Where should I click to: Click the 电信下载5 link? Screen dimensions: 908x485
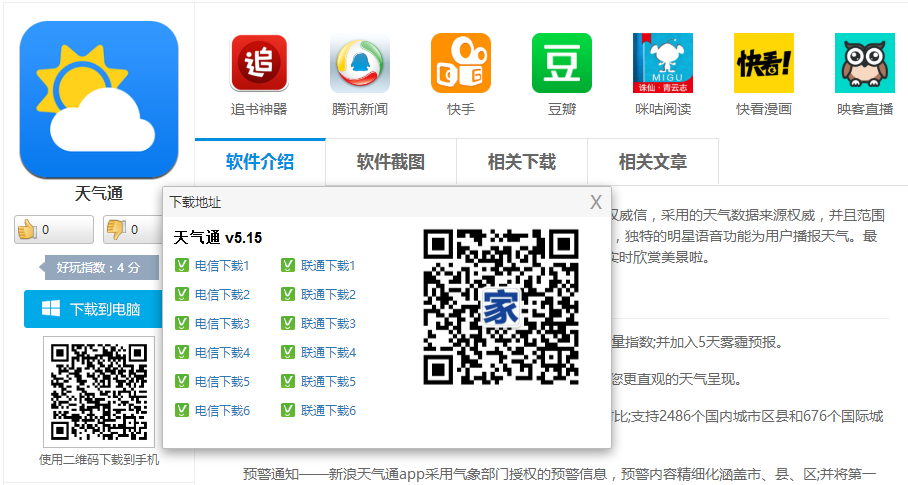tap(222, 381)
